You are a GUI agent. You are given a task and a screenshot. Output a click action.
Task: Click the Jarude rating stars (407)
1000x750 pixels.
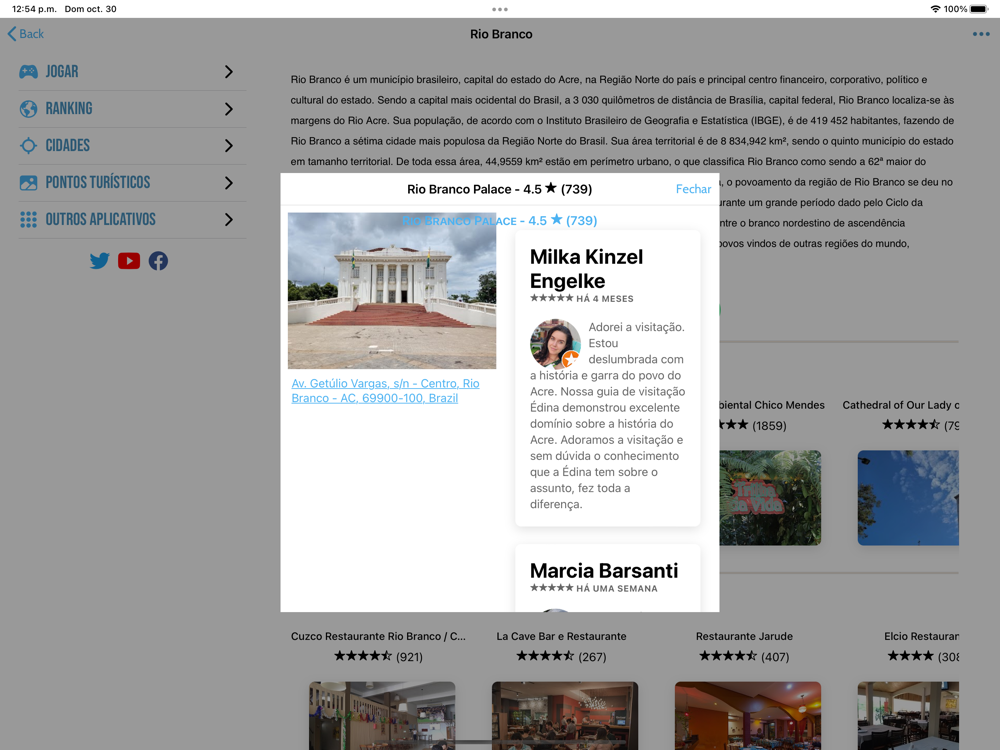point(744,656)
